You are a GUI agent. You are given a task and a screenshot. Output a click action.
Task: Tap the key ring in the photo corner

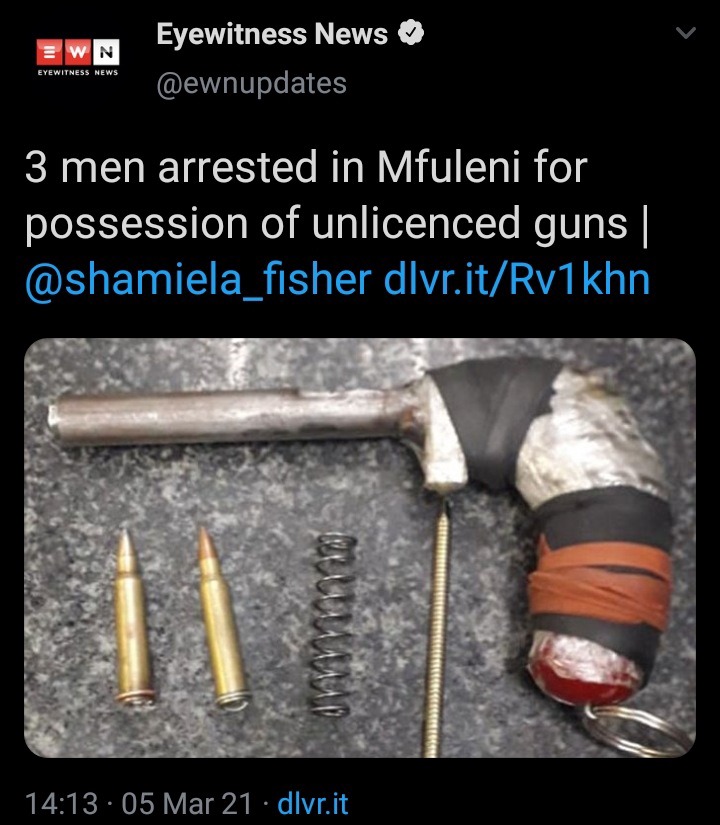click(638, 731)
